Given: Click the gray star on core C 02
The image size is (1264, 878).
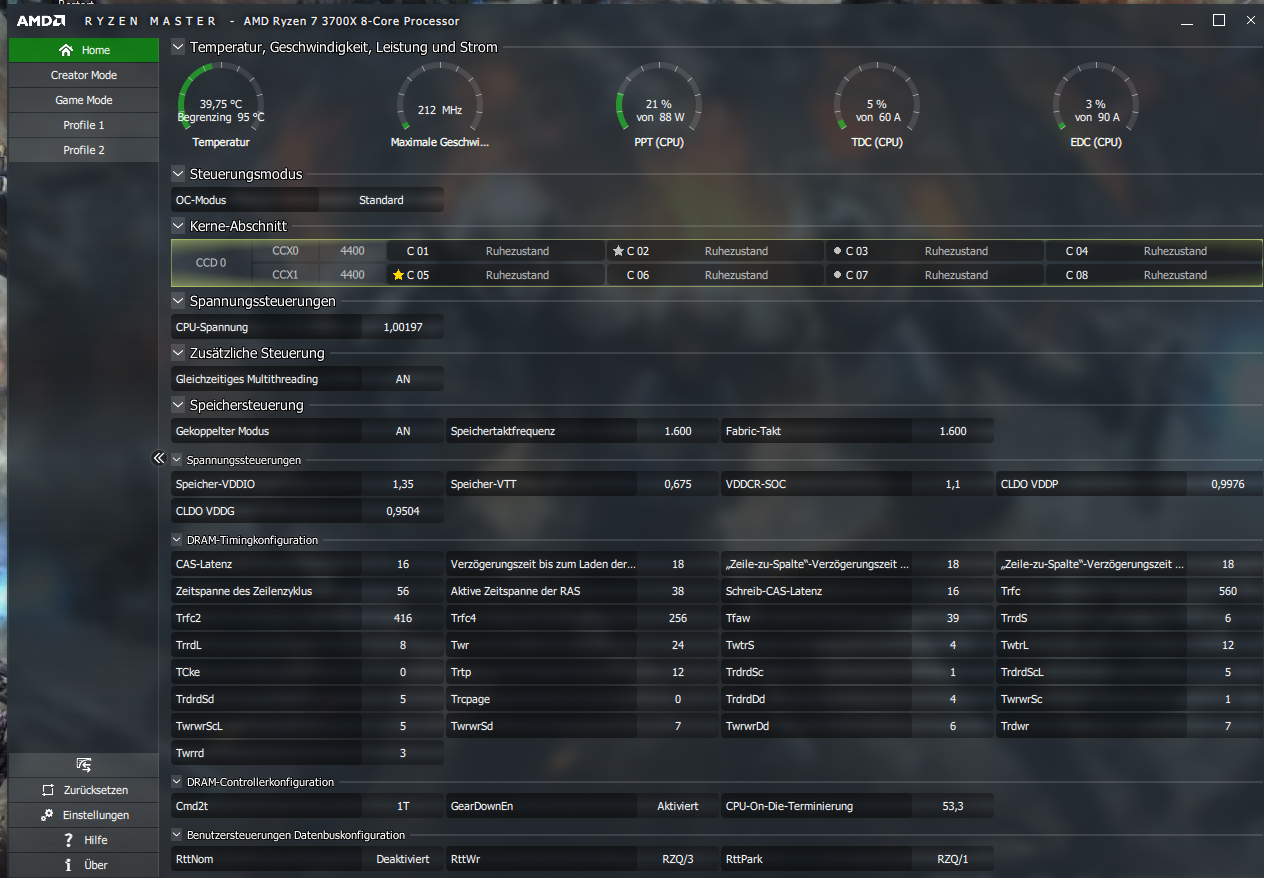Looking at the screenshot, I should pyautogui.click(x=618, y=251).
